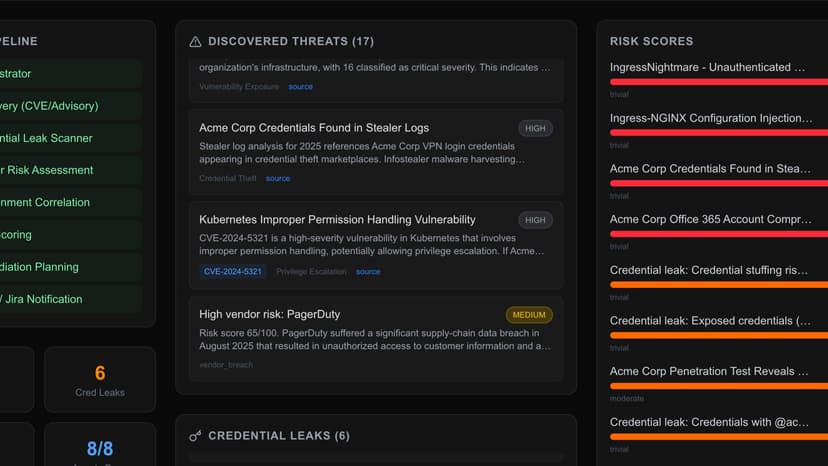Select the Jira Notification pipeline step
828x466 pixels.
click(x=71, y=300)
